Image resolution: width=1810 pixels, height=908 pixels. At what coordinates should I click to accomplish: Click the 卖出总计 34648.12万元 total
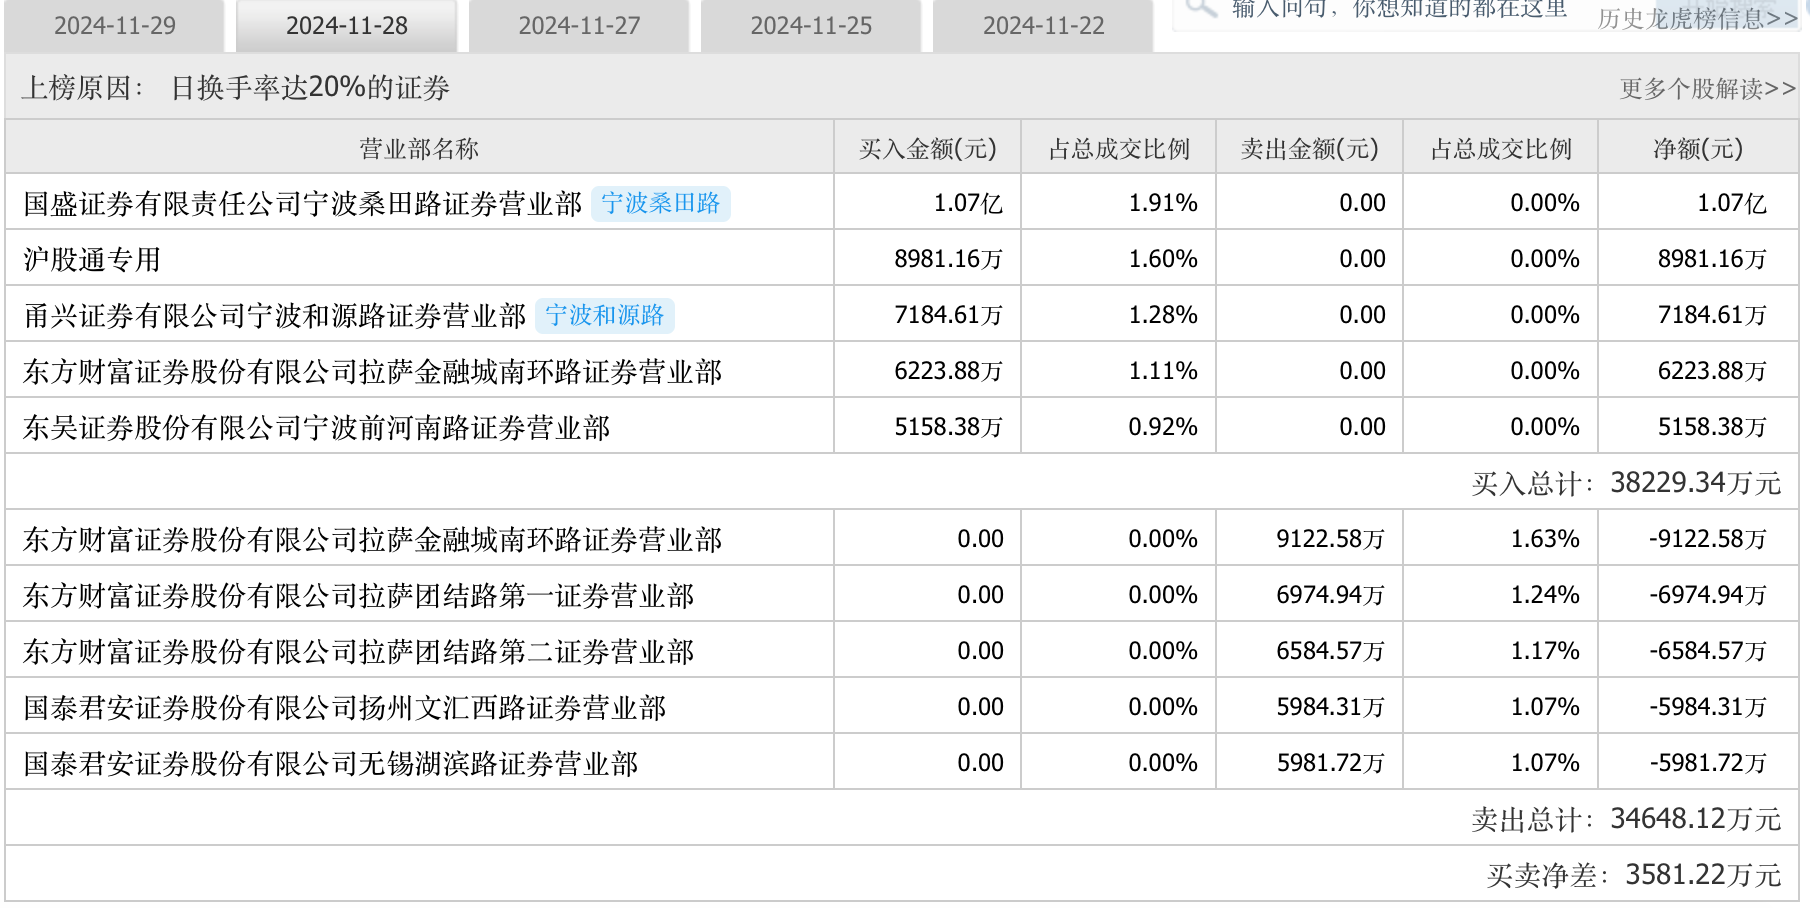pos(1626,819)
